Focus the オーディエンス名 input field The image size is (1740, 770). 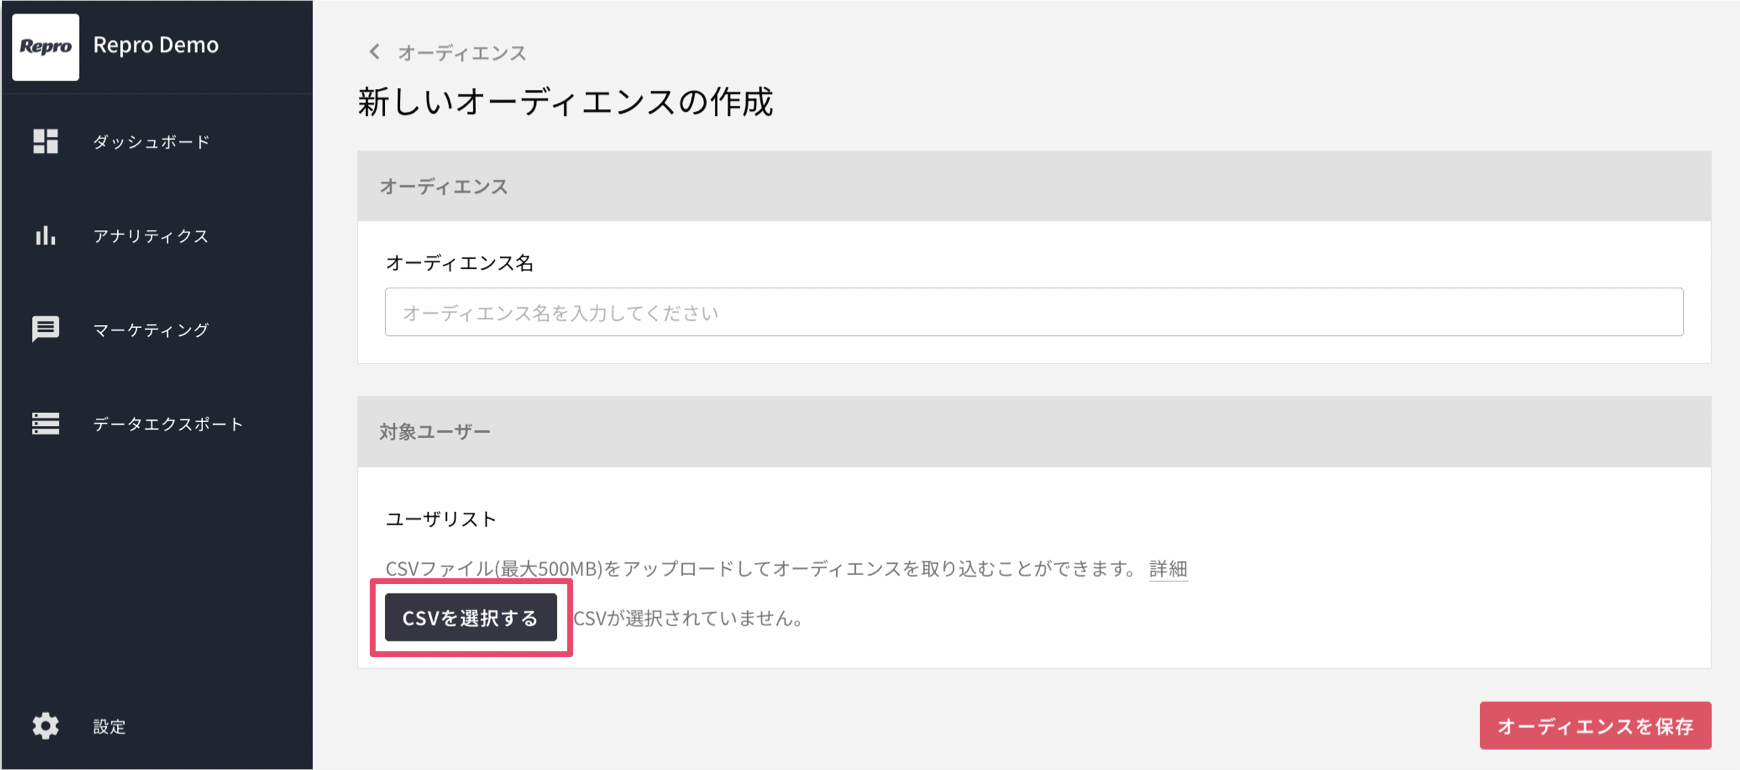(x=1034, y=312)
